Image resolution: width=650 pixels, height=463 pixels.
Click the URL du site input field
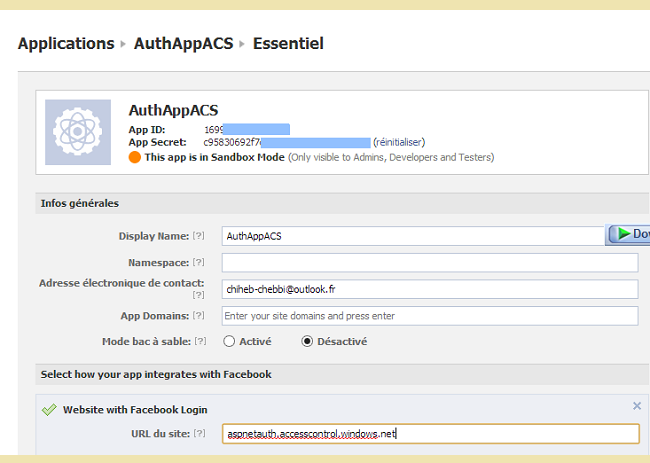(x=430, y=434)
